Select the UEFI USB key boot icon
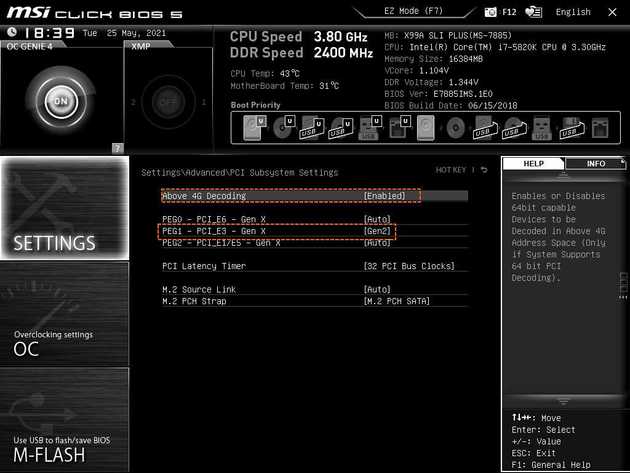630x473 pixels. click(x=370, y=128)
